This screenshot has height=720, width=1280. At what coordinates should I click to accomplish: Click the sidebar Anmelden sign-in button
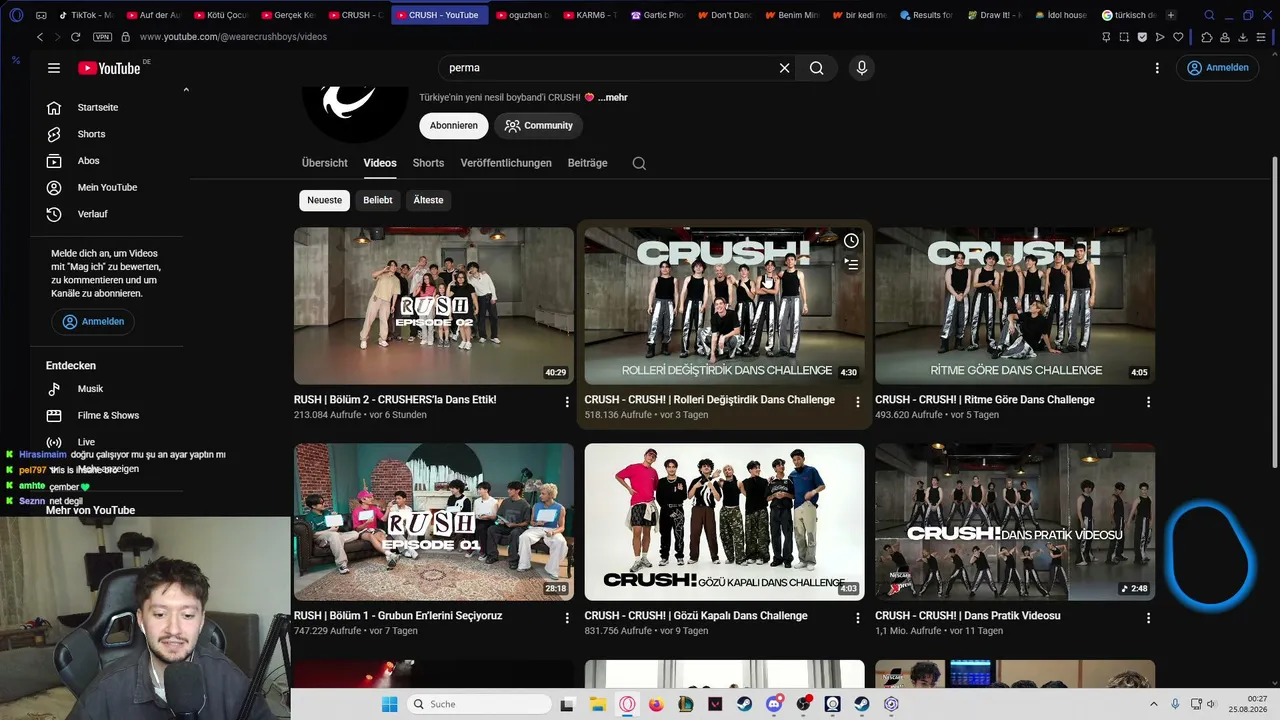93,322
